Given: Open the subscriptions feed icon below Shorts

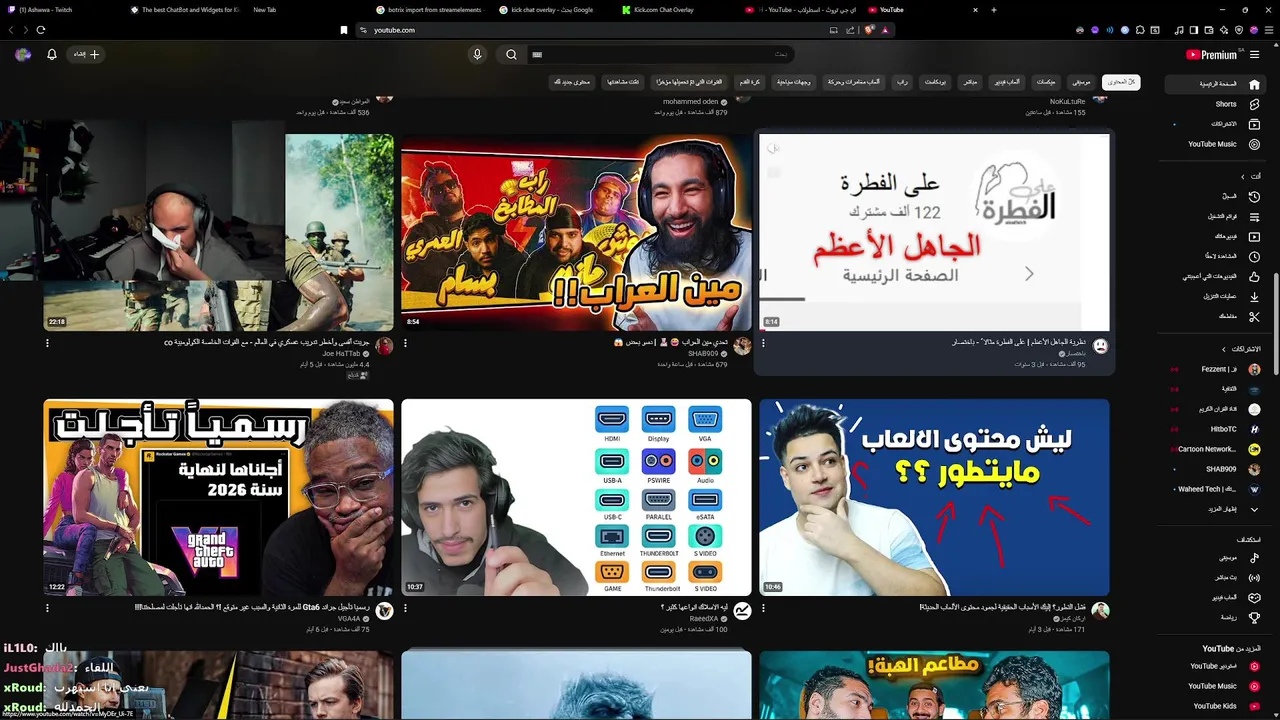Looking at the screenshot, I should coord(1254,124).
